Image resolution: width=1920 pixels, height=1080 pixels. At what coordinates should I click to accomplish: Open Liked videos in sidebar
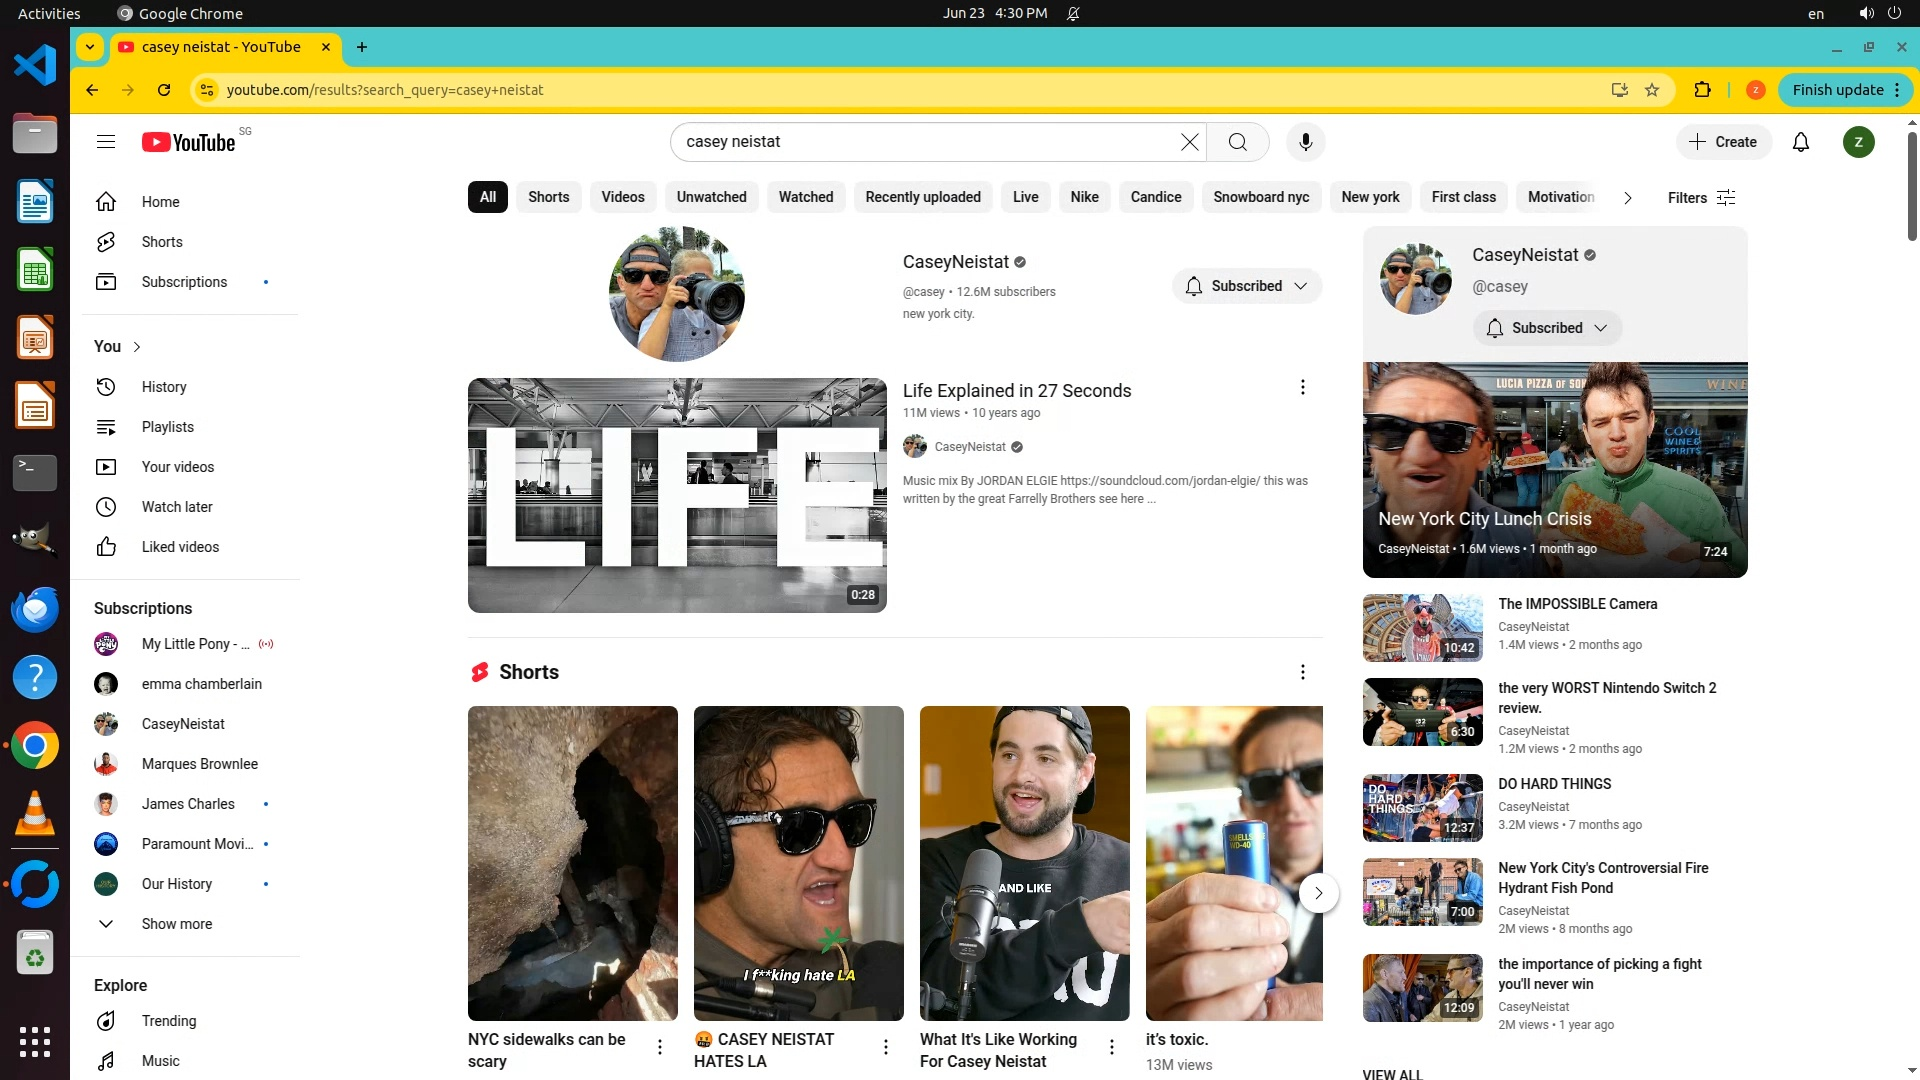[180, 547]
